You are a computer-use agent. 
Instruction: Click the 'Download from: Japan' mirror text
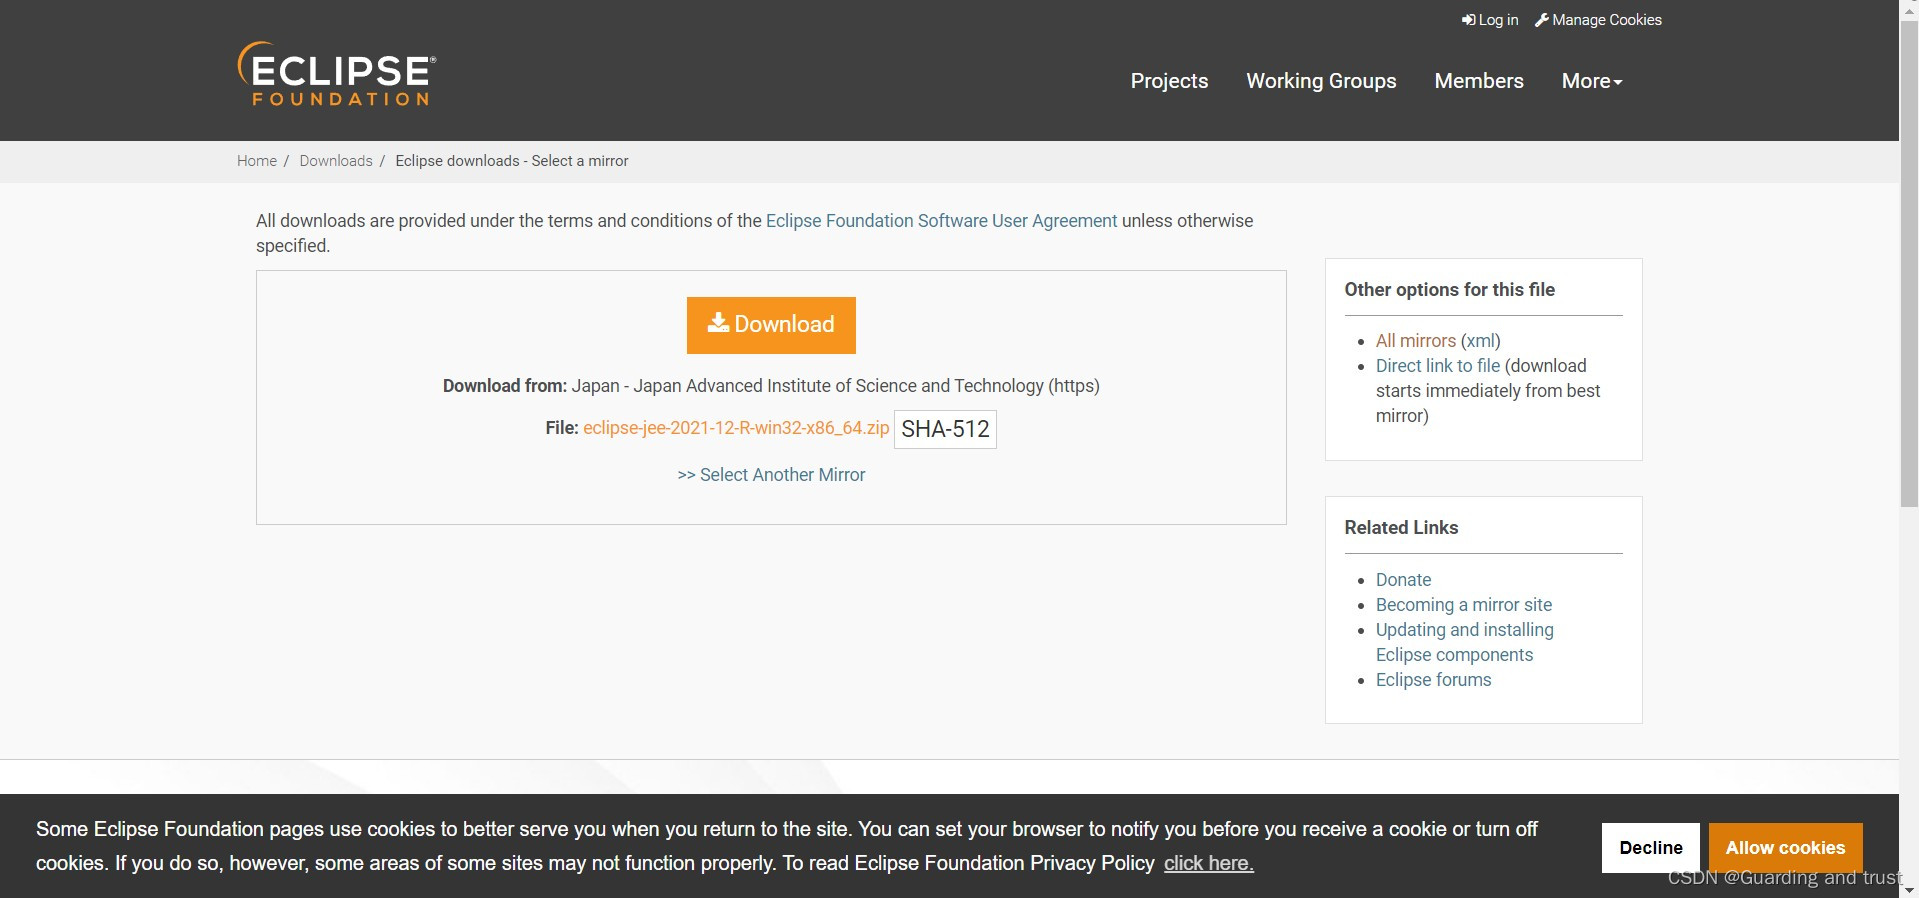pyautogui.click(x=771, y=386)
